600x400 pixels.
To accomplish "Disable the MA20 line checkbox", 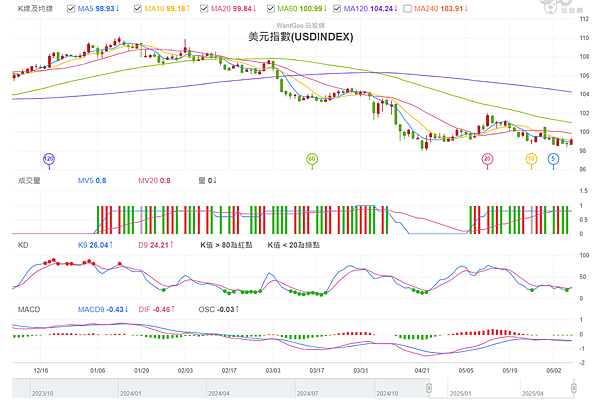I will pos(204,8).
